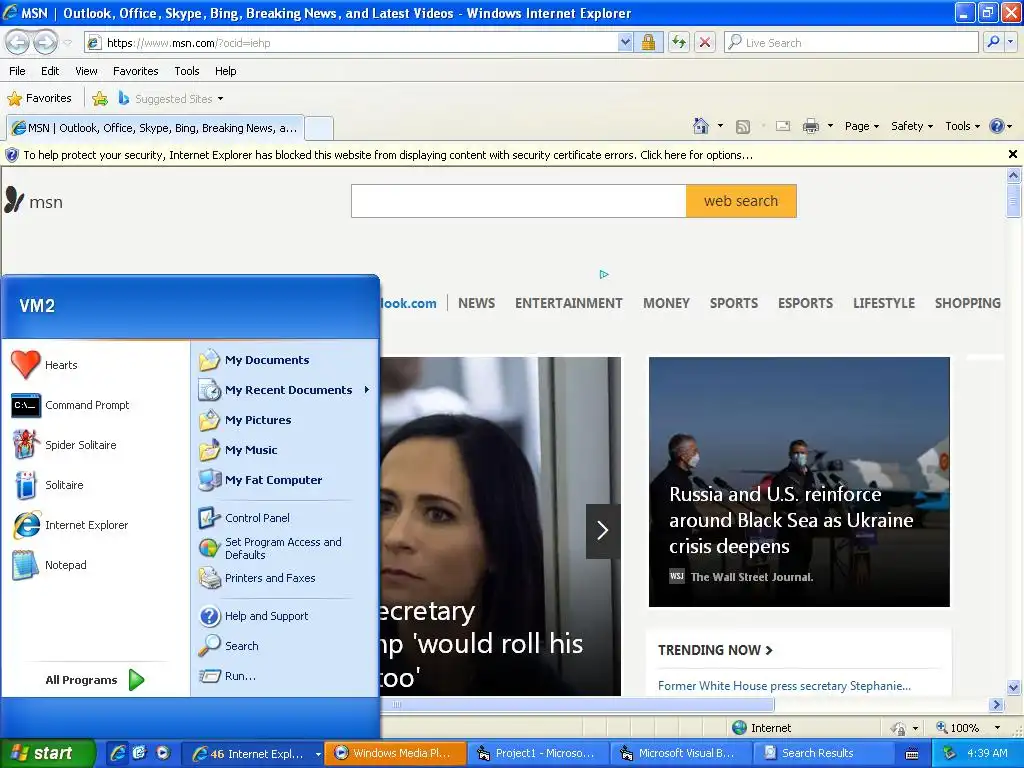Open Russia and U.S. Black Sea article
1024x768 pixels.
pos(790,520)
